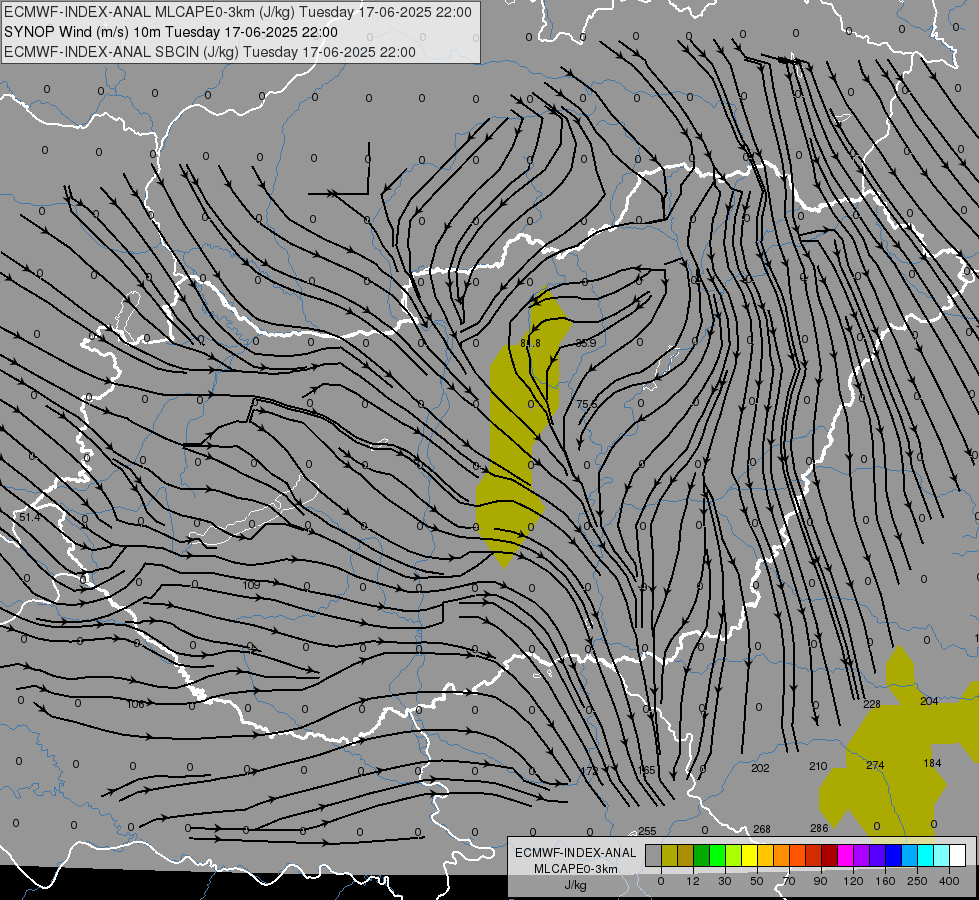Select the purple legend swatch after 120
The height and width of the screenshot is (900, 979).
(862, 855)
